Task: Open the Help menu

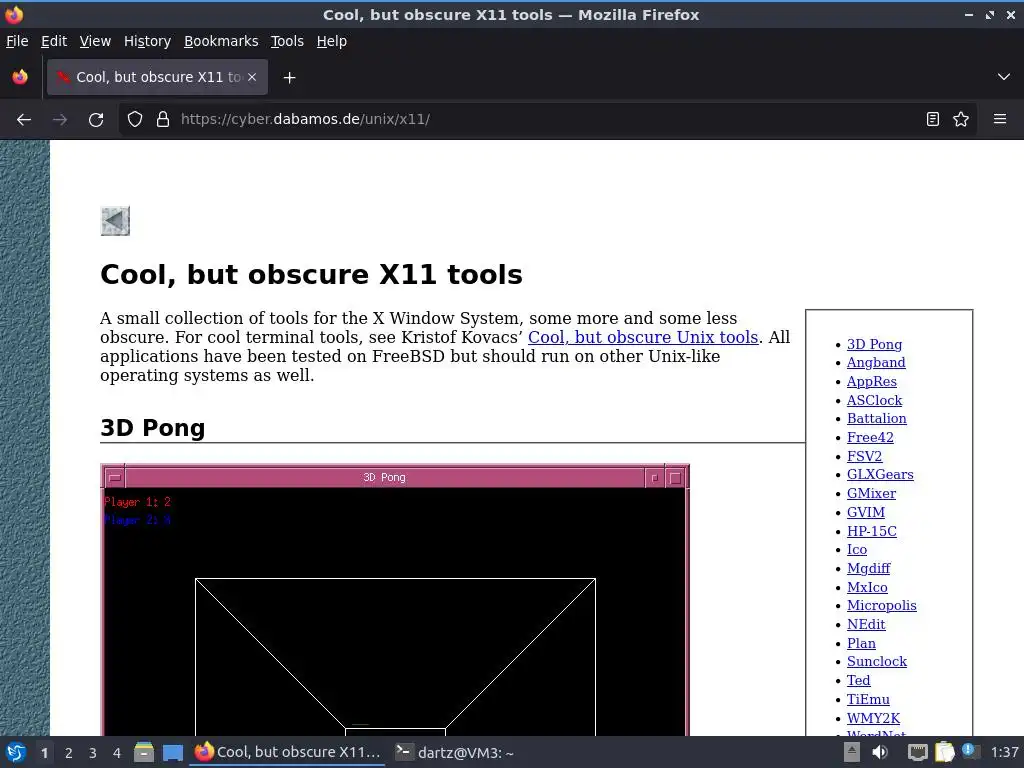Action: (332, 41)
